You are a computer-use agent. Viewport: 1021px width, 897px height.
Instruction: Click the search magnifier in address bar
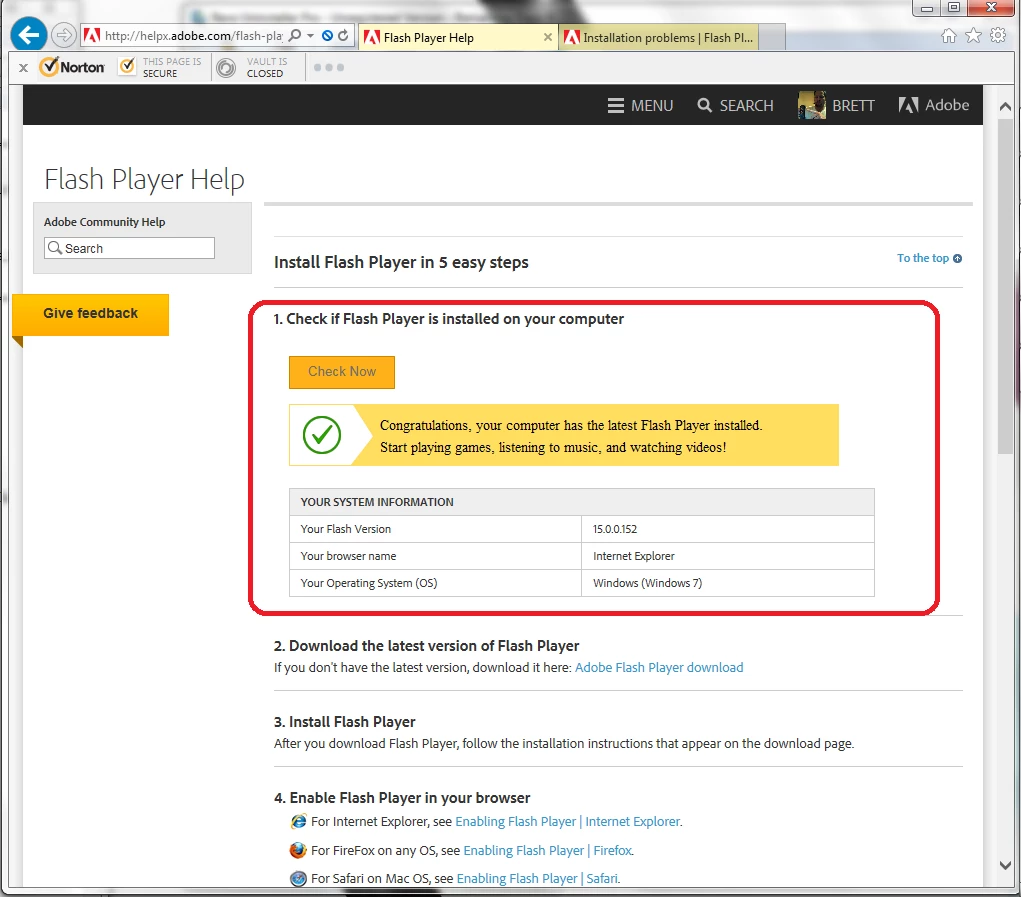tap(295, 36)
